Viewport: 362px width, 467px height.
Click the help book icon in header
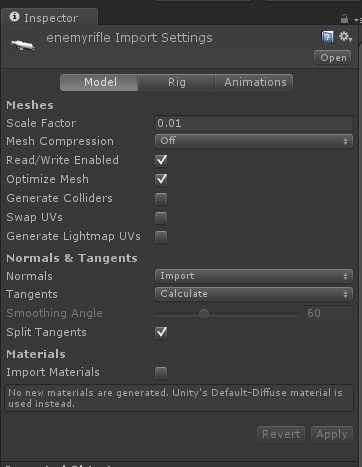[327, 37]
